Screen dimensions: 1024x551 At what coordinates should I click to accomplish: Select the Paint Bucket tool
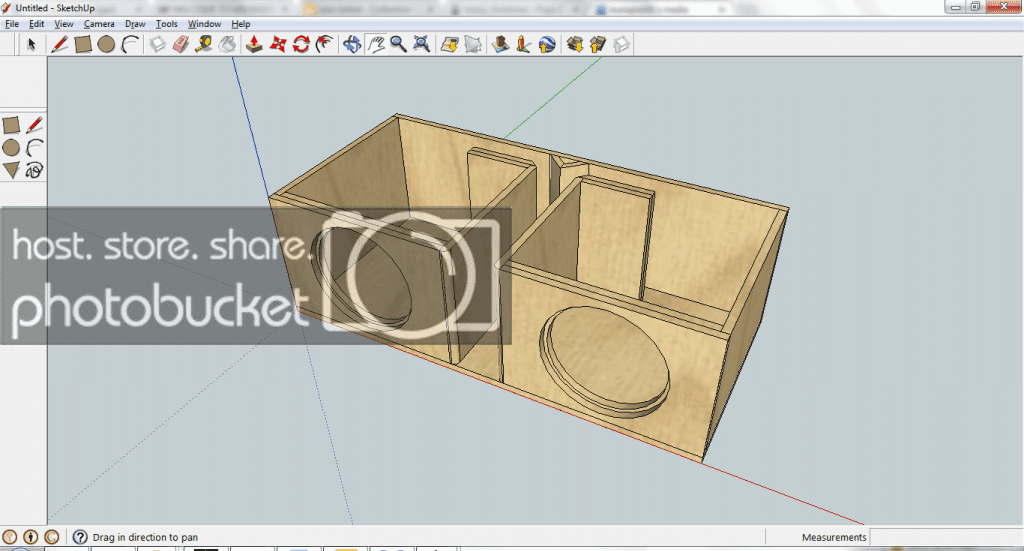pyautogui.click(x=227, y=44)
